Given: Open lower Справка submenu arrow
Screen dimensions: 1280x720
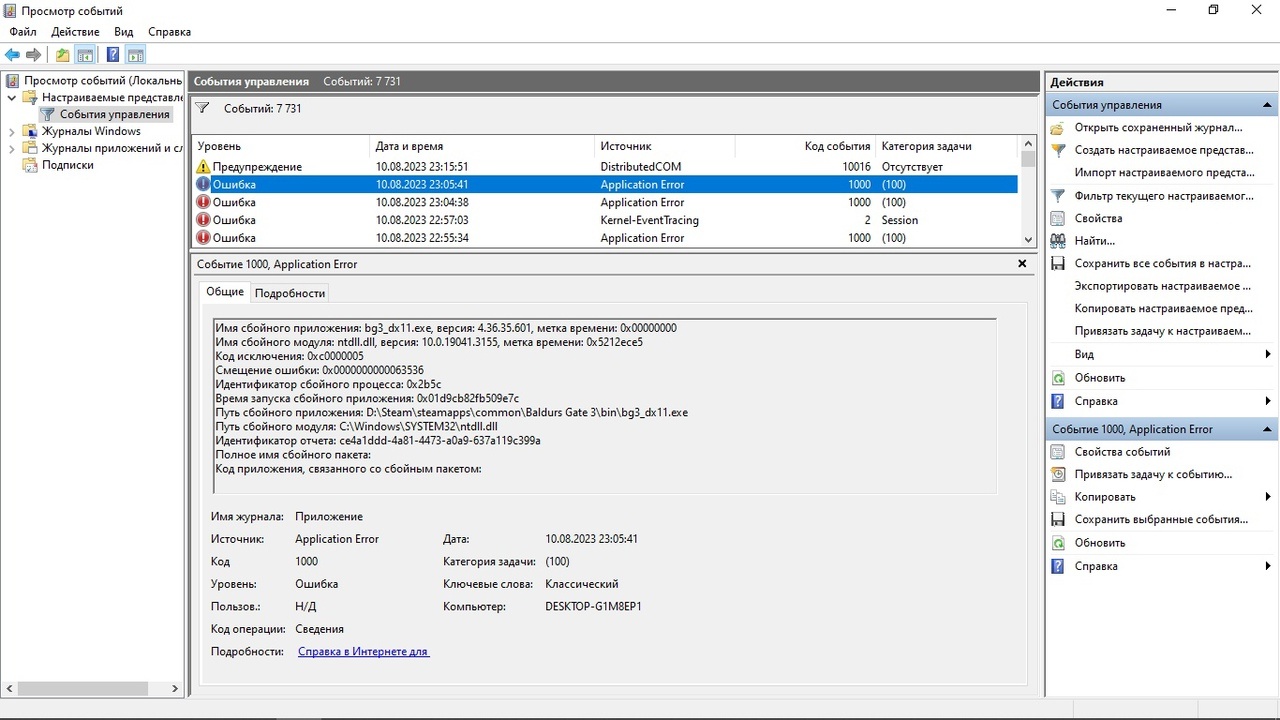Looking at the screenshot, I should coord(1268,566).
